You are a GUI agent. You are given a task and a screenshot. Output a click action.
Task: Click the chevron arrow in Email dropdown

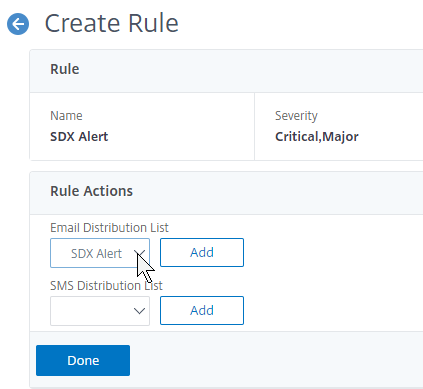tap(140, 253)
